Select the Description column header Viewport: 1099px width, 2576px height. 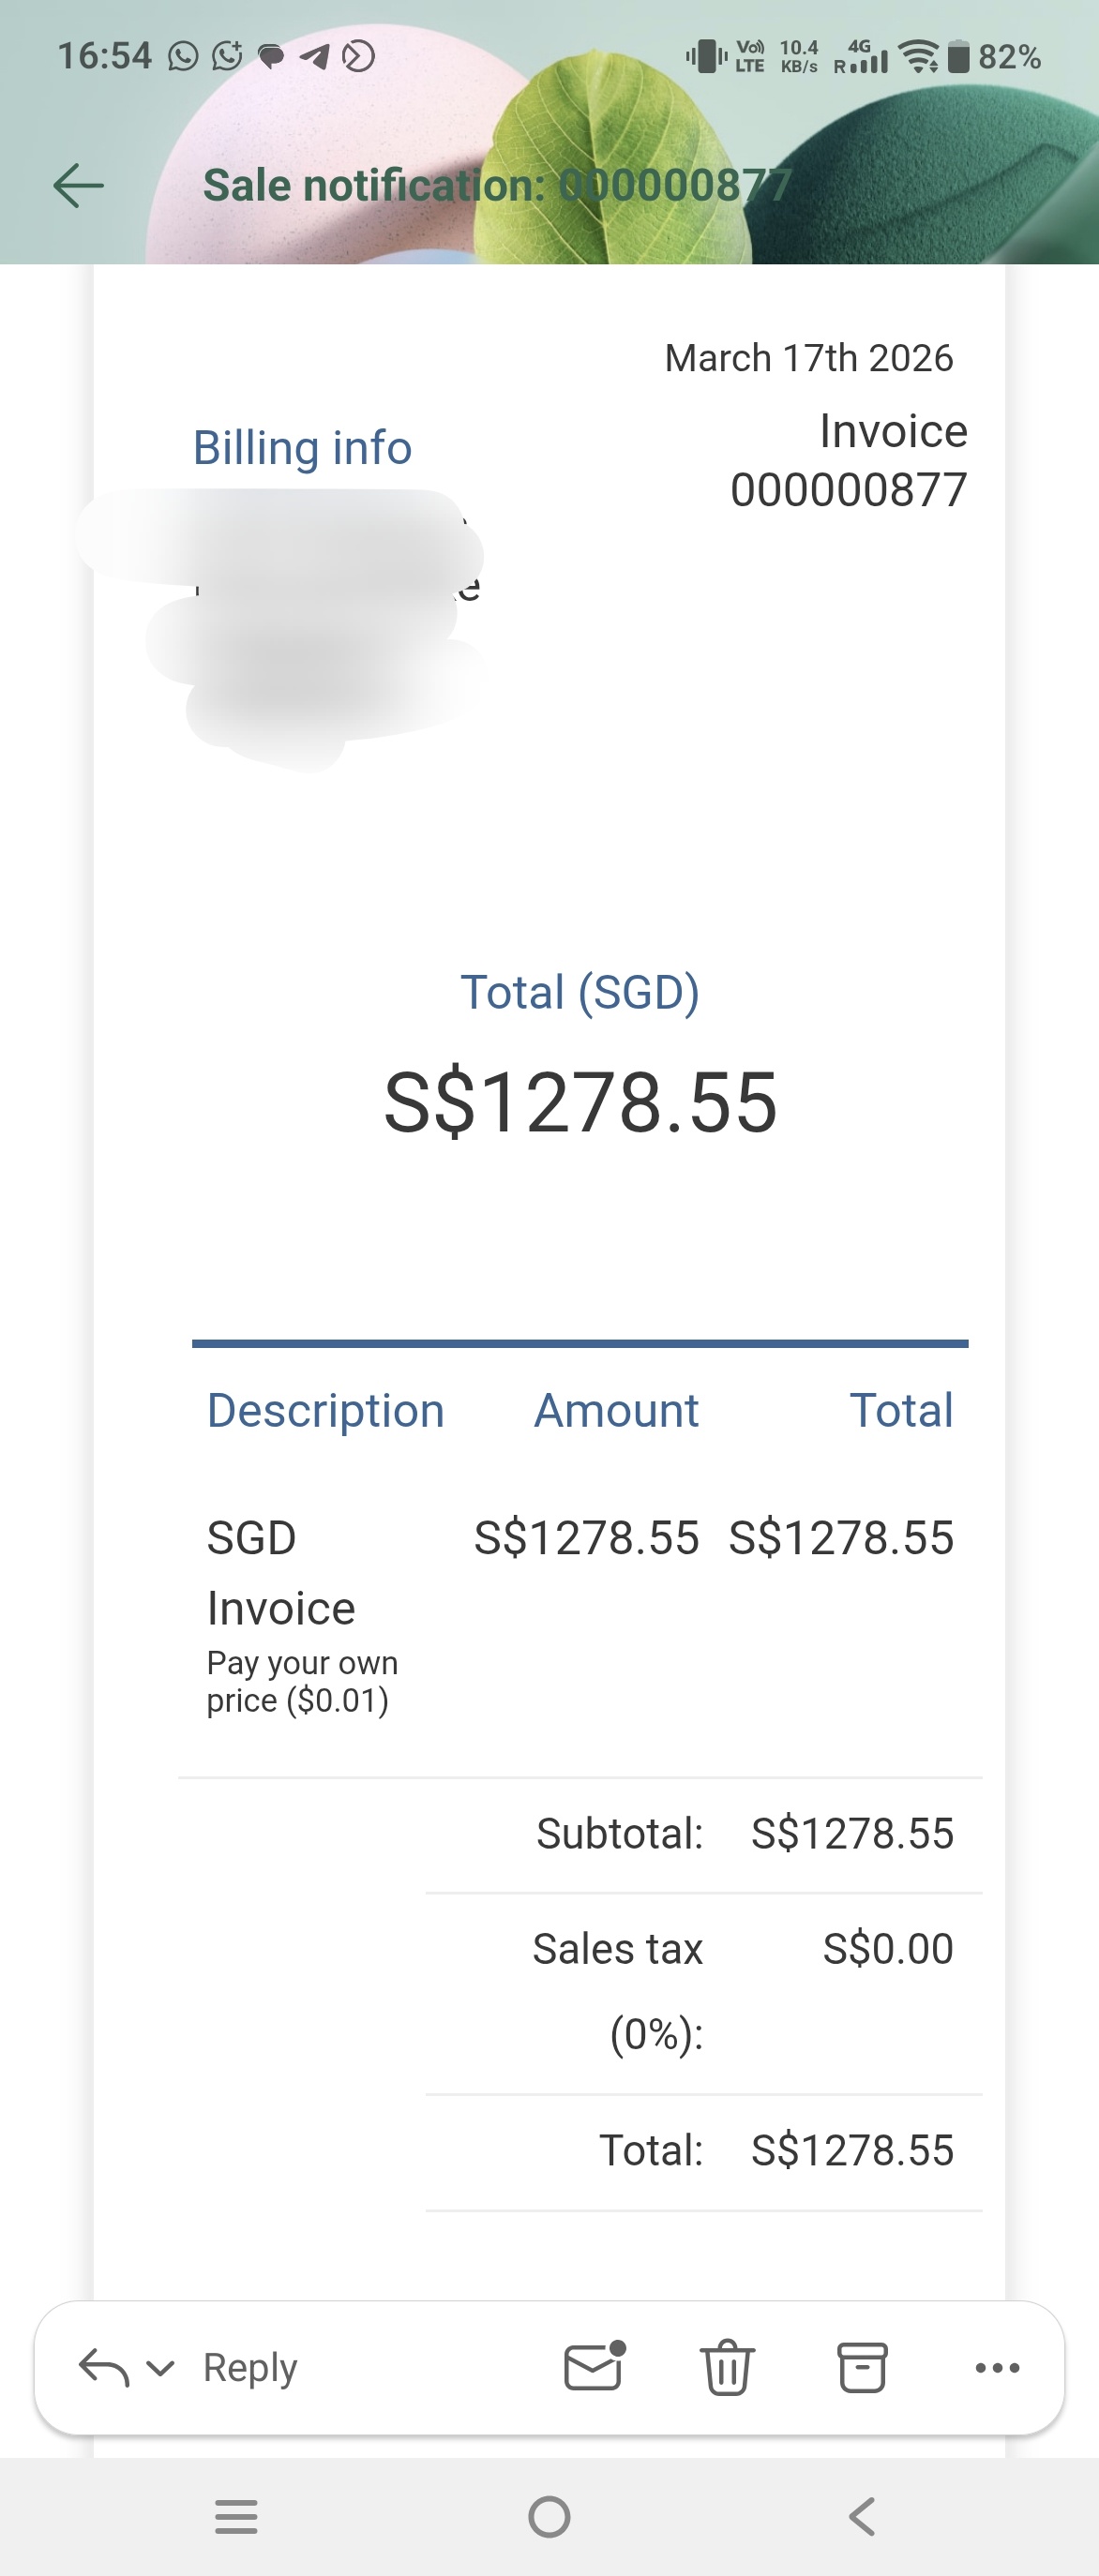[x=325, y=1410]
